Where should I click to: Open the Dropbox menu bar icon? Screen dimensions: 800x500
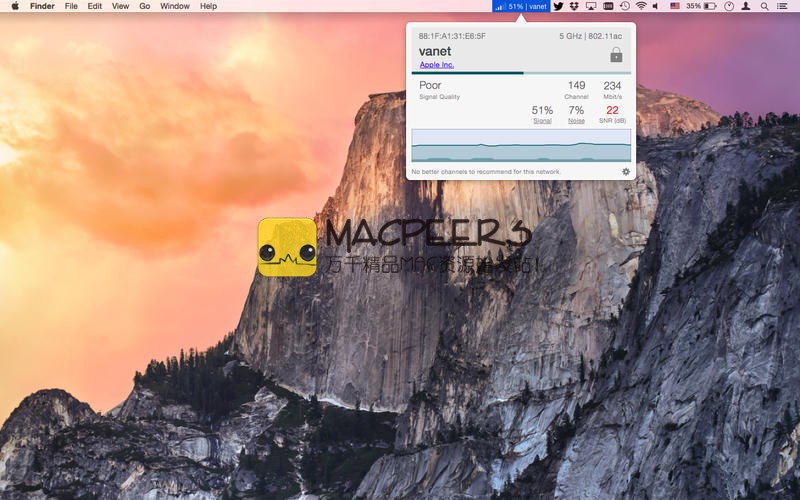574,6
